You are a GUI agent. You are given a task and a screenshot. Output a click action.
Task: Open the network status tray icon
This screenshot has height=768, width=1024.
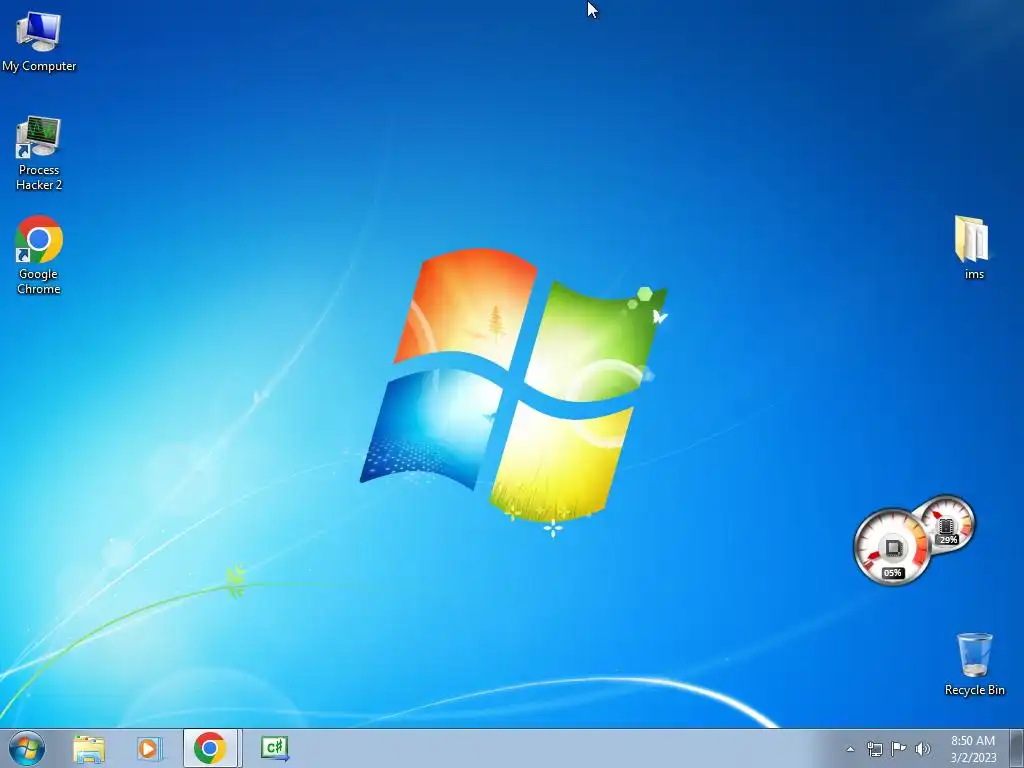[x=874, y=749]
